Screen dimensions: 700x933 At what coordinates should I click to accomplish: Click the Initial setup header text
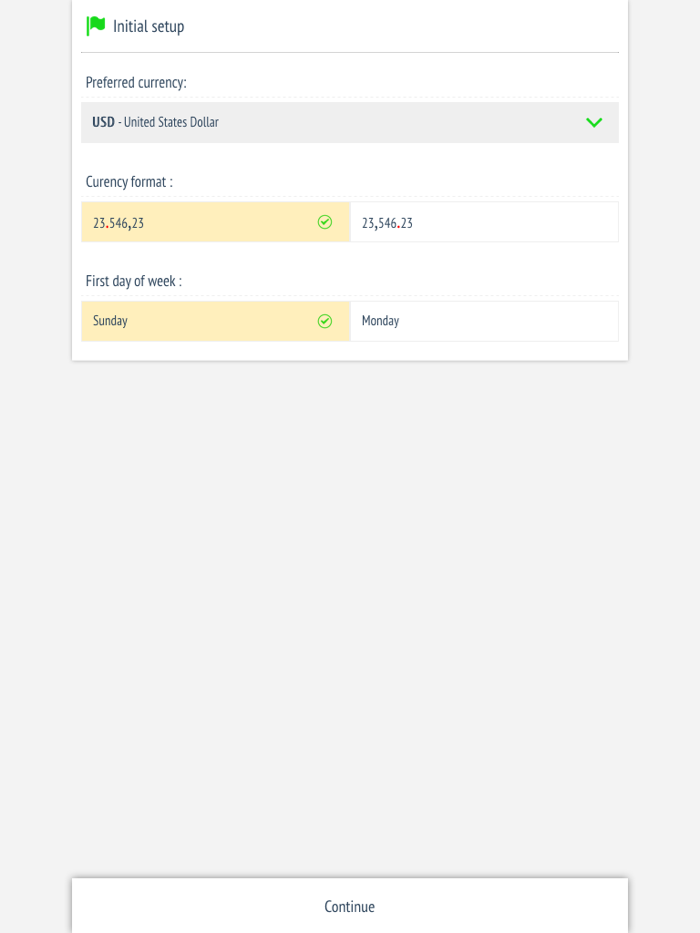point(148,26)
